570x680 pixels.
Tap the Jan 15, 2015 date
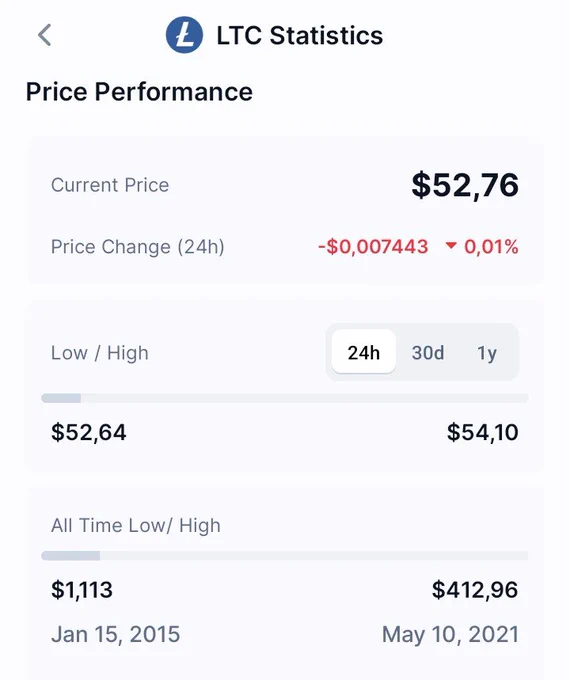tap(115, 634)
